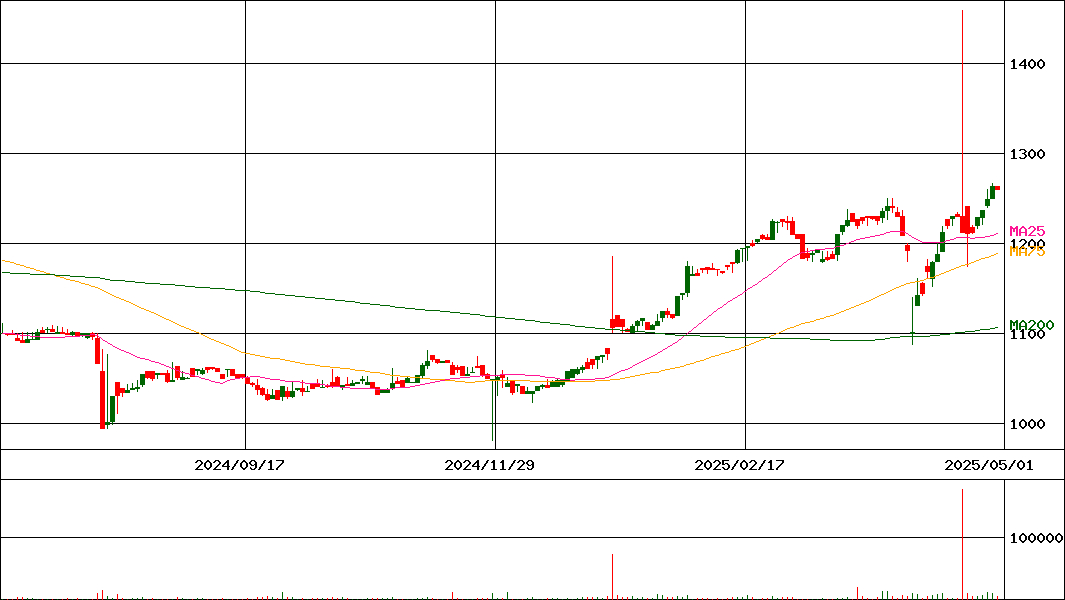This screenshot has width=1065, height=600.
Task: Click the 2025/02/17 date label
Action: click(x=739, y=465)
